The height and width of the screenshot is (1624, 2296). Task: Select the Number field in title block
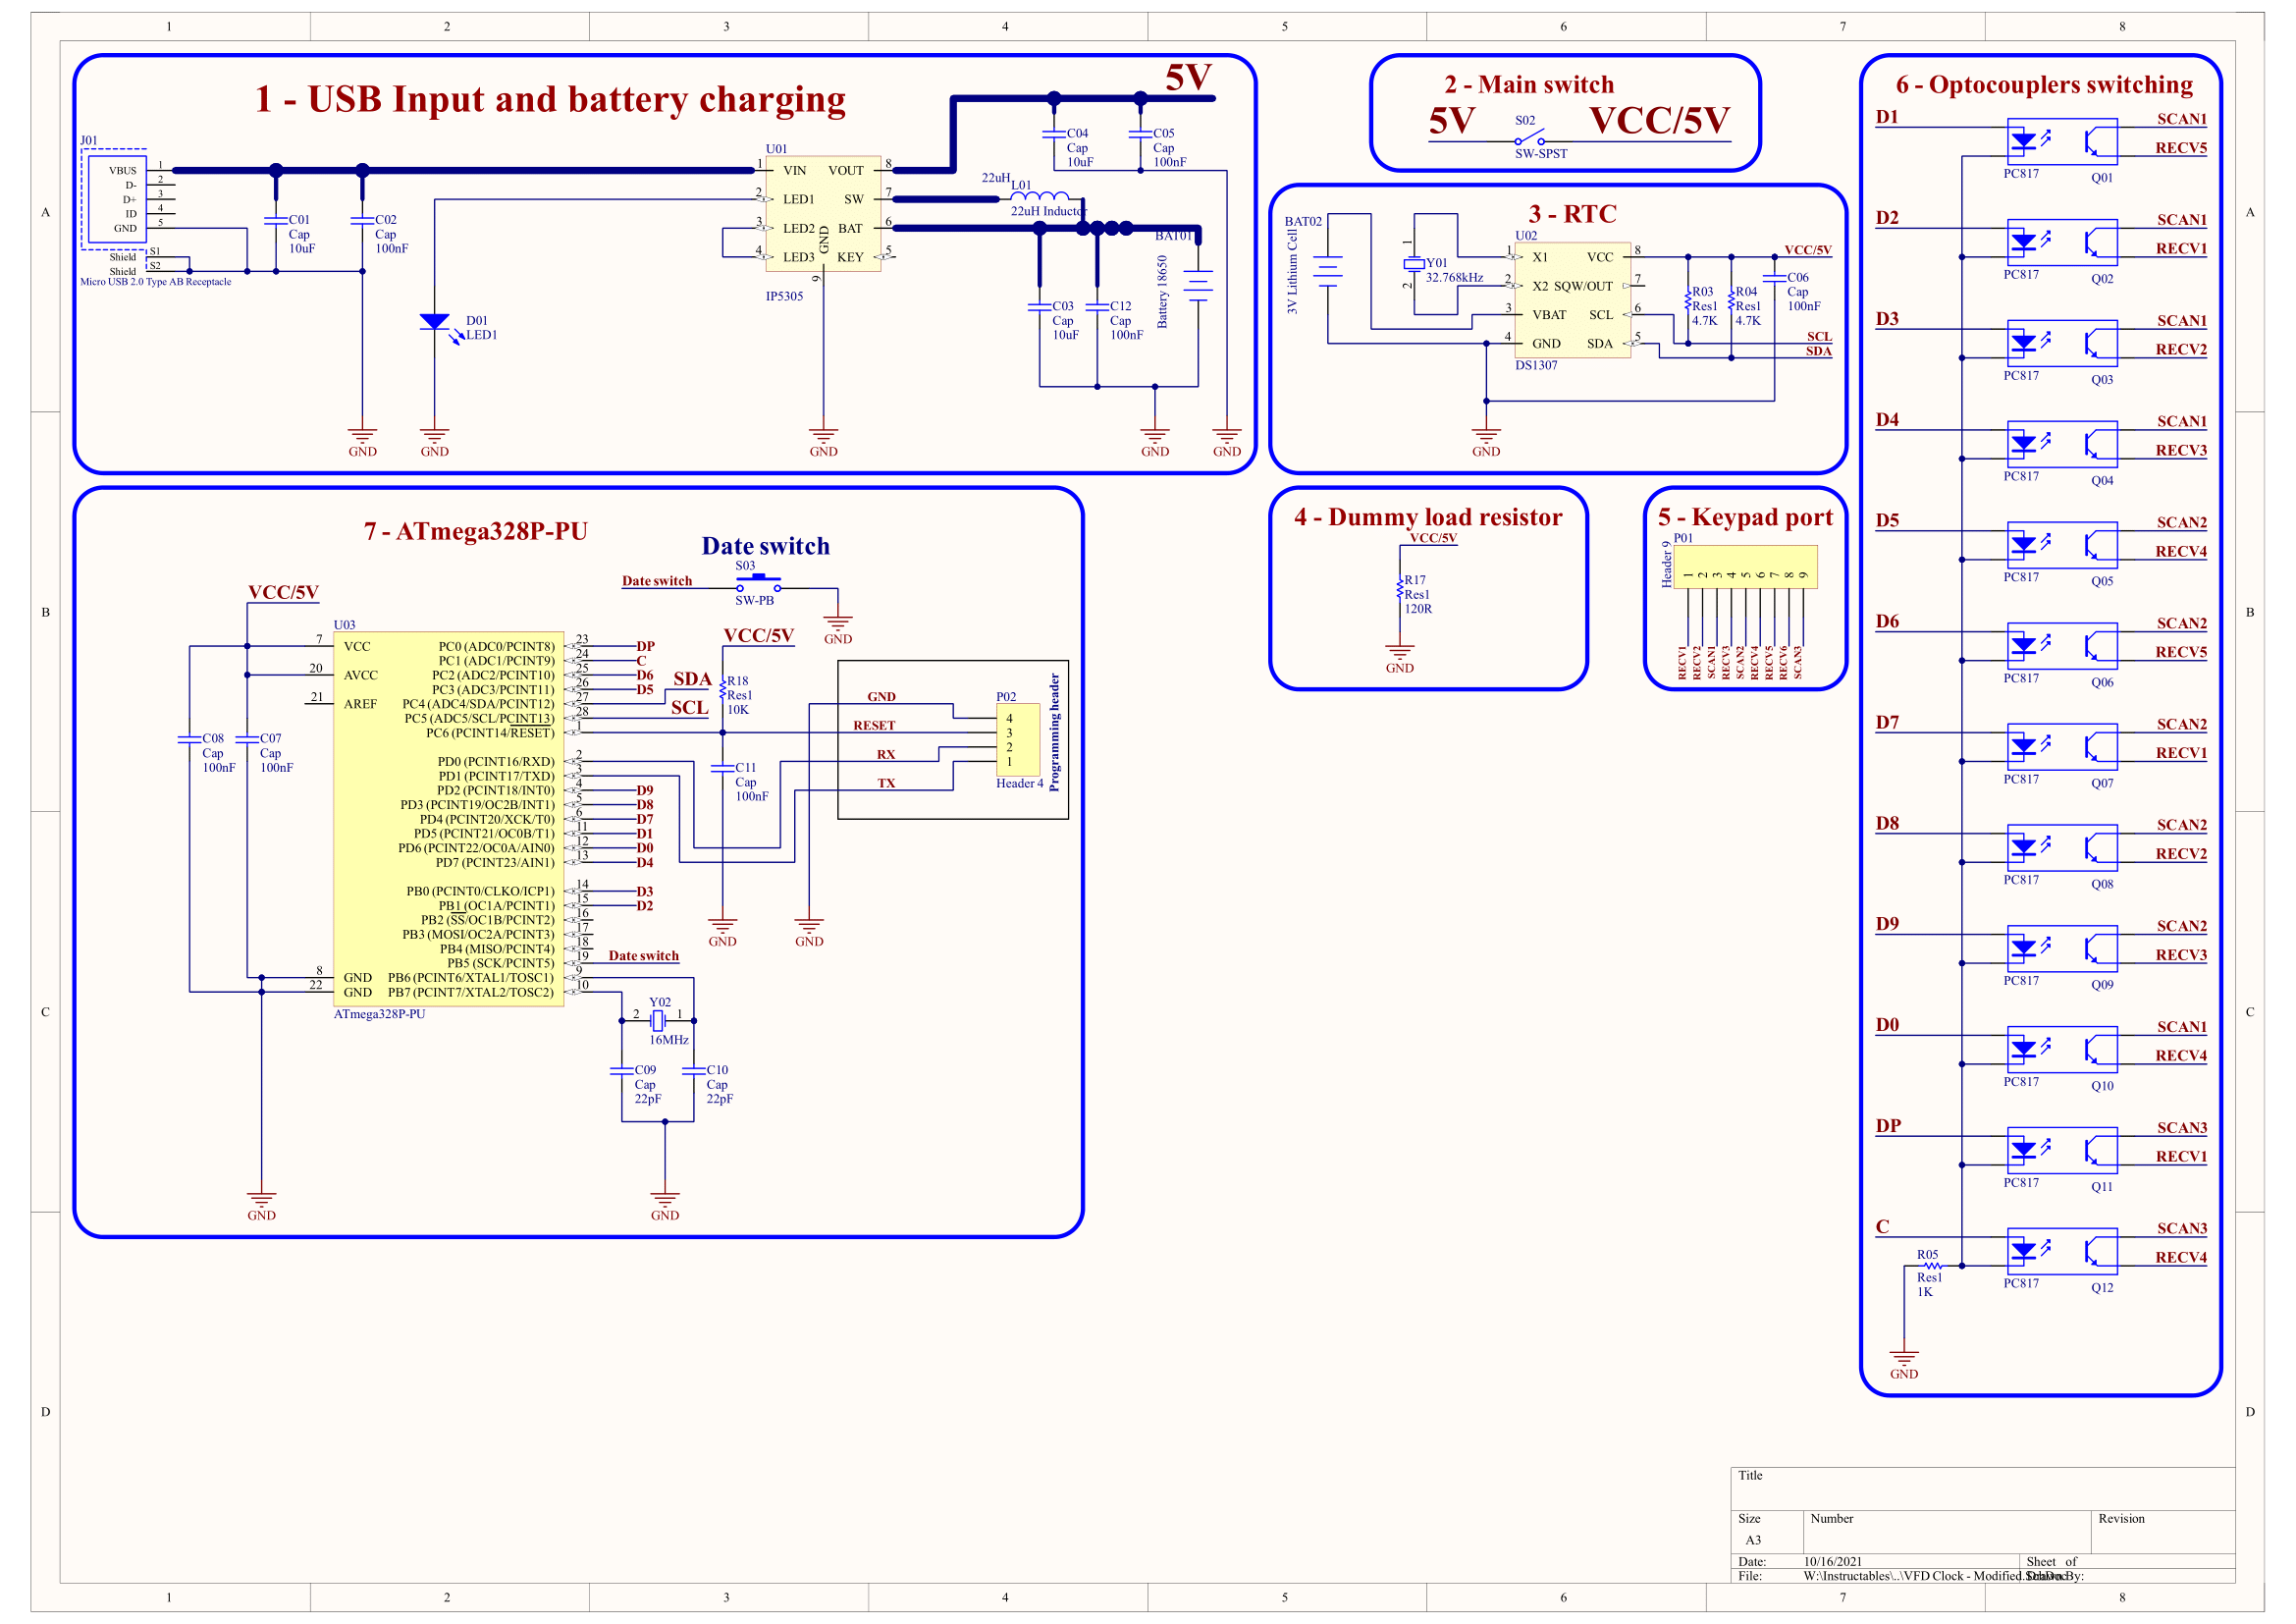coord(1947,1531)
